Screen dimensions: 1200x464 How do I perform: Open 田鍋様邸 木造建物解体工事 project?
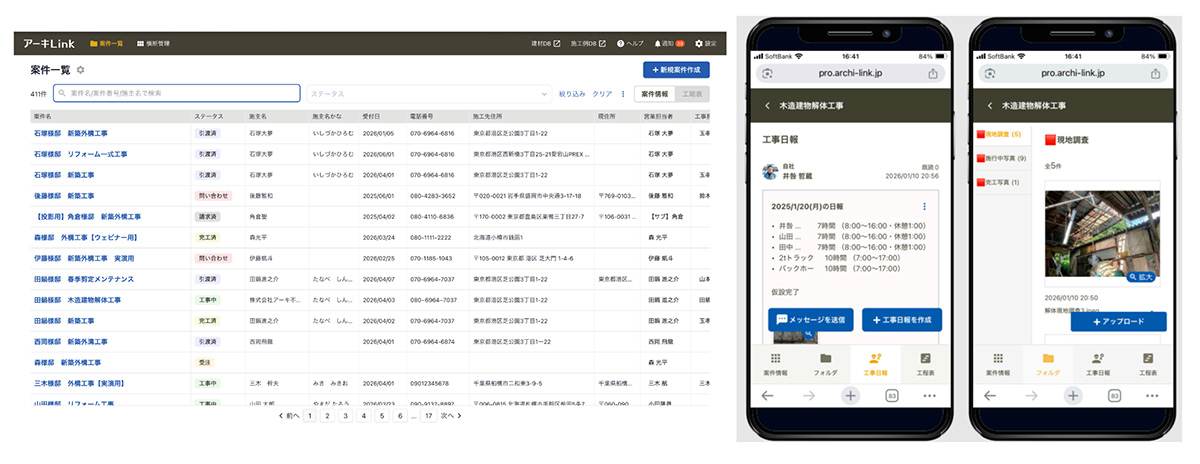(x=77, y=299)
